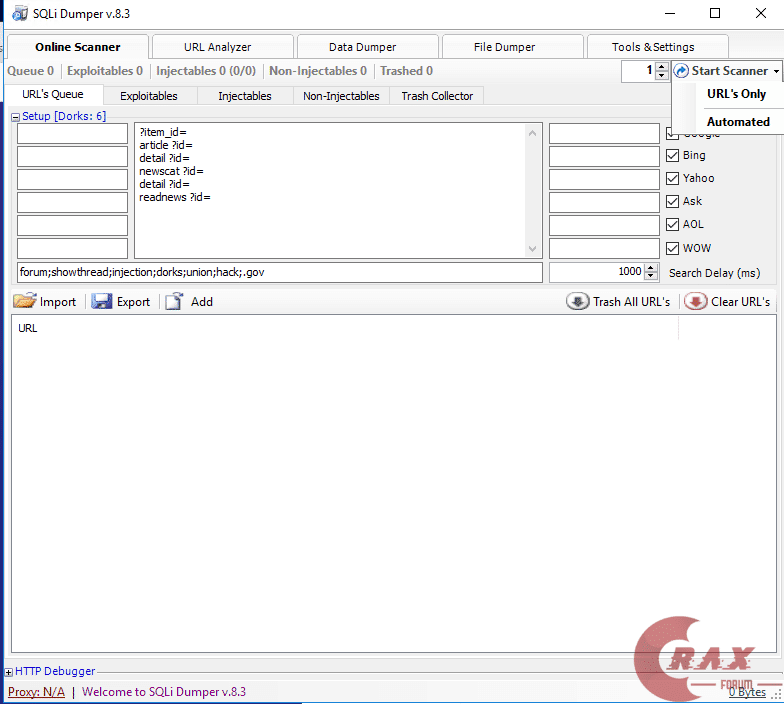Click the Add document icon
784x704 pixels.
click(174, 301)
